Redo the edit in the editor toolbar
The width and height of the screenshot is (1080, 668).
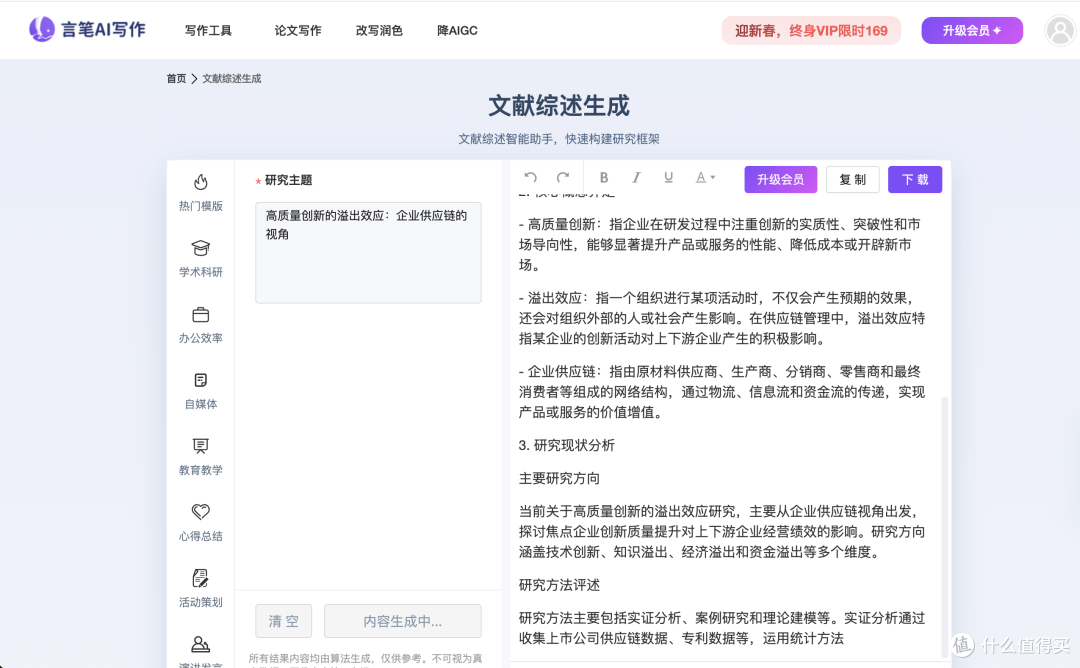563,178
